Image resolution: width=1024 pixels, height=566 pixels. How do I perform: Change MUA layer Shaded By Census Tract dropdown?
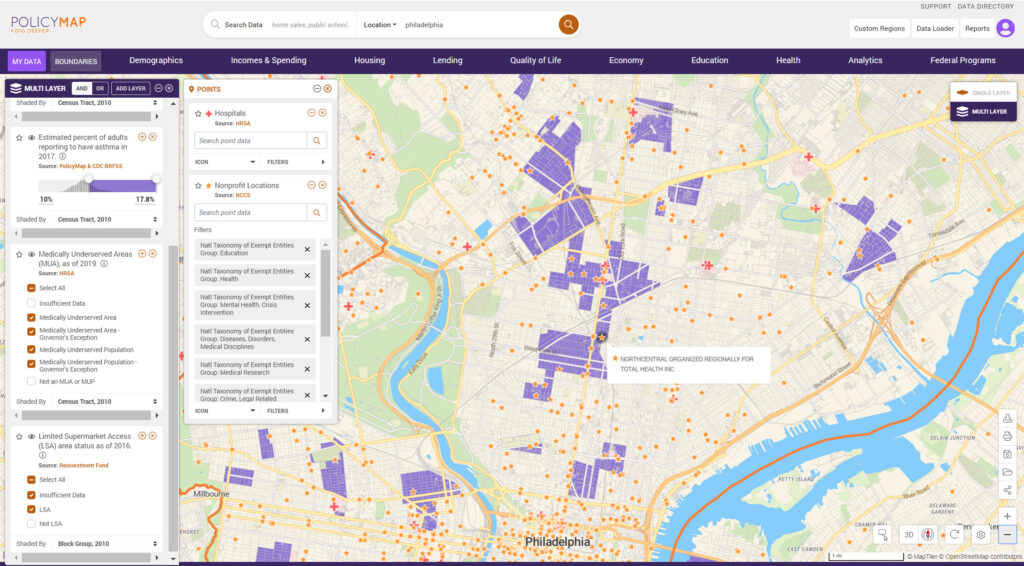106,401
